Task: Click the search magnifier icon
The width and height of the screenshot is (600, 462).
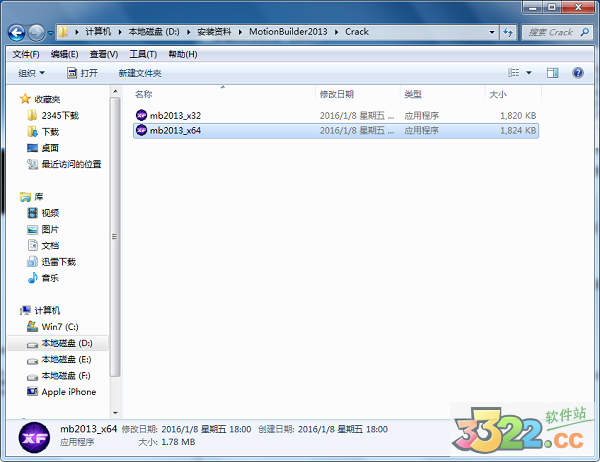Action: tap(585, 32)
